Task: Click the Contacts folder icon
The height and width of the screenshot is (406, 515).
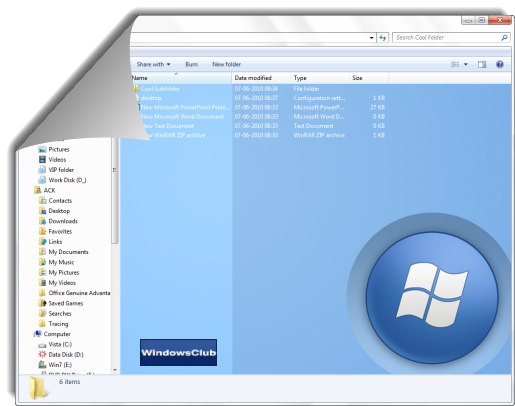Action: coord(42,201)
